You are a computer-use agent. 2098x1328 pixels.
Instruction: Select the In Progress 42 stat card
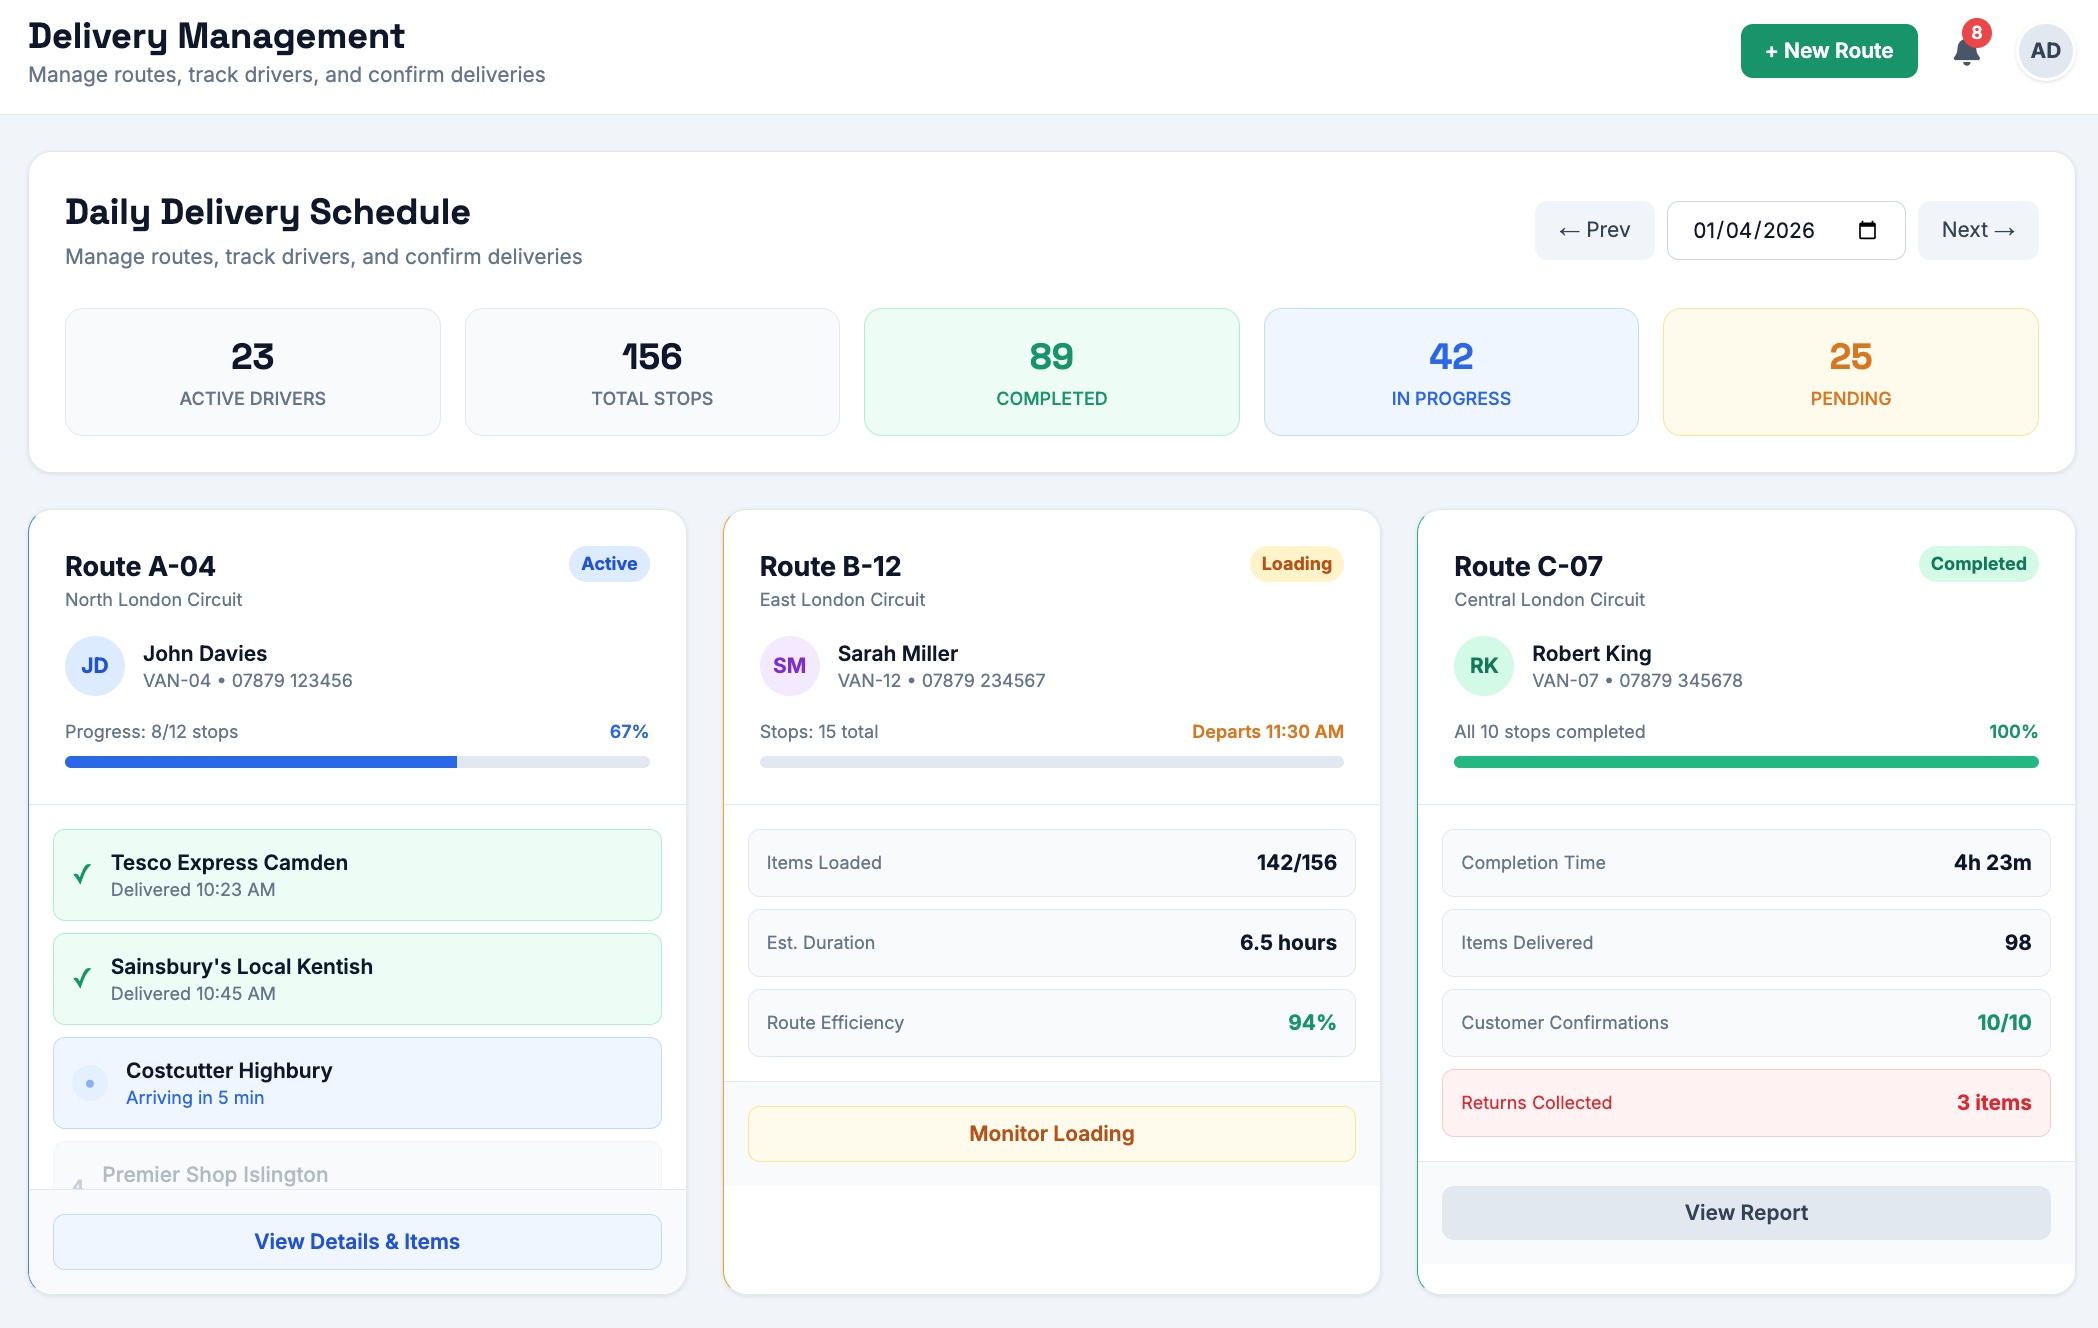[1450, 372]
